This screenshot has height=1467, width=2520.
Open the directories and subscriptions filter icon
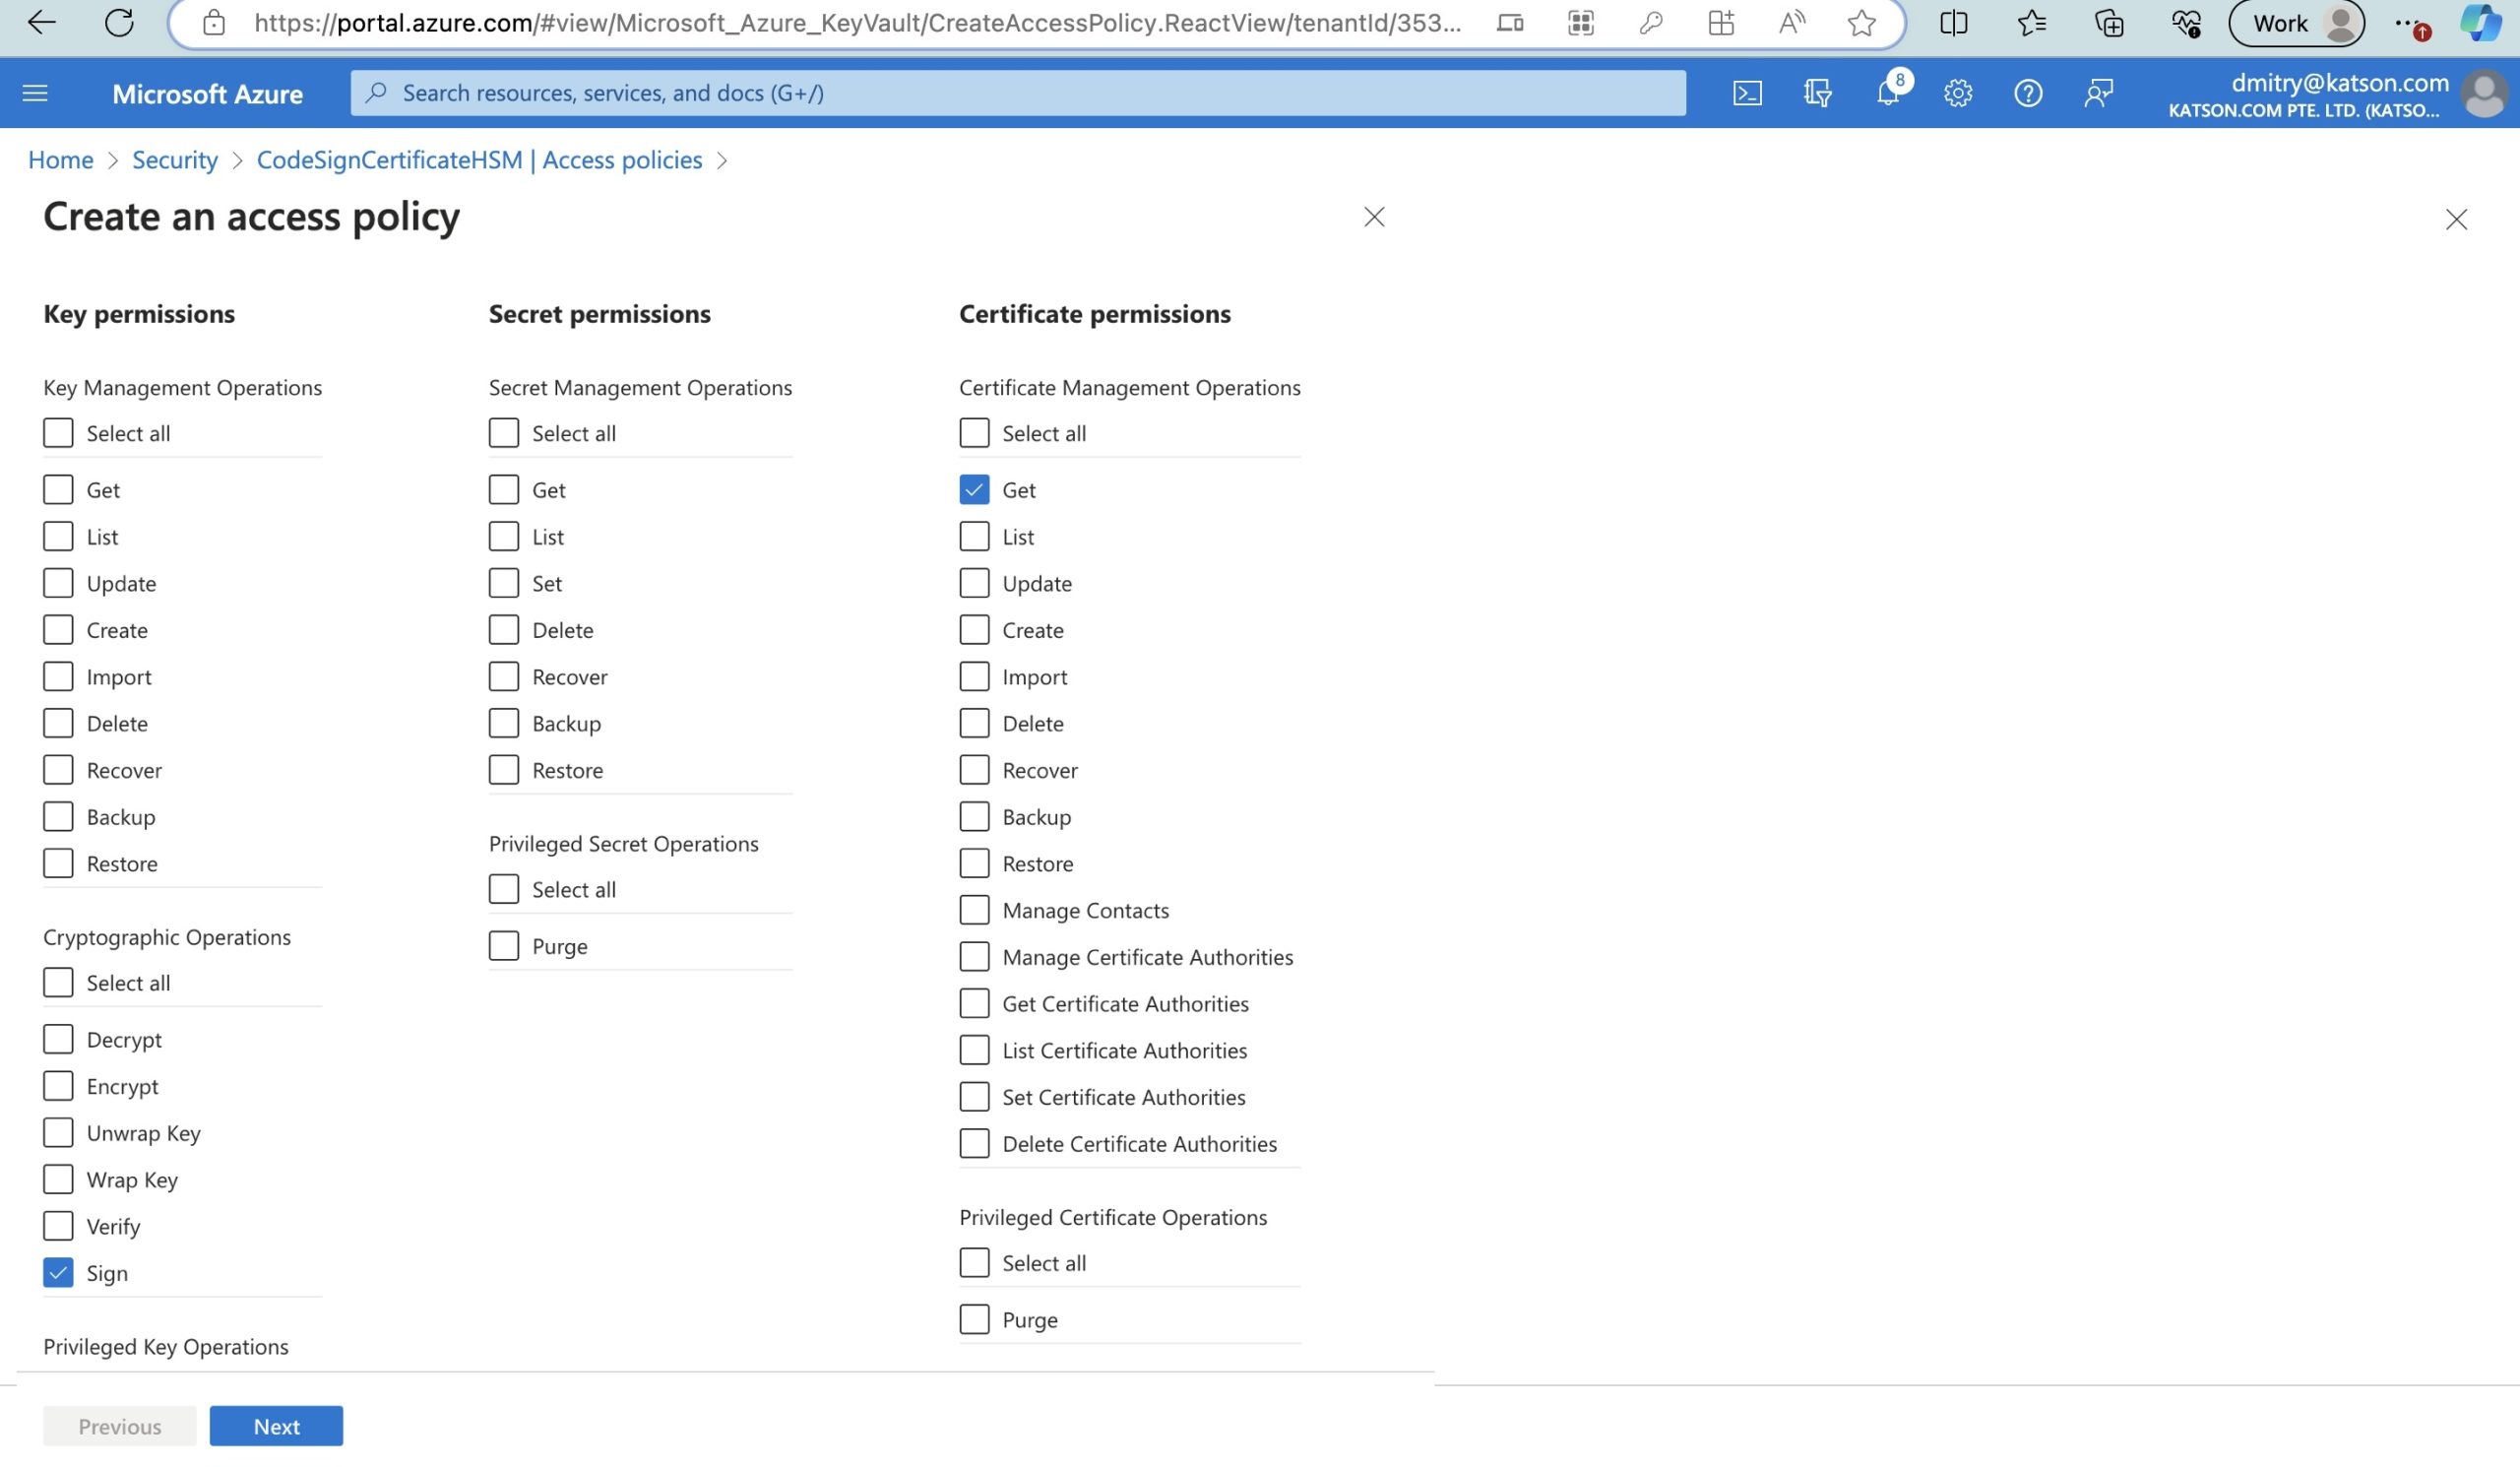1817,93
